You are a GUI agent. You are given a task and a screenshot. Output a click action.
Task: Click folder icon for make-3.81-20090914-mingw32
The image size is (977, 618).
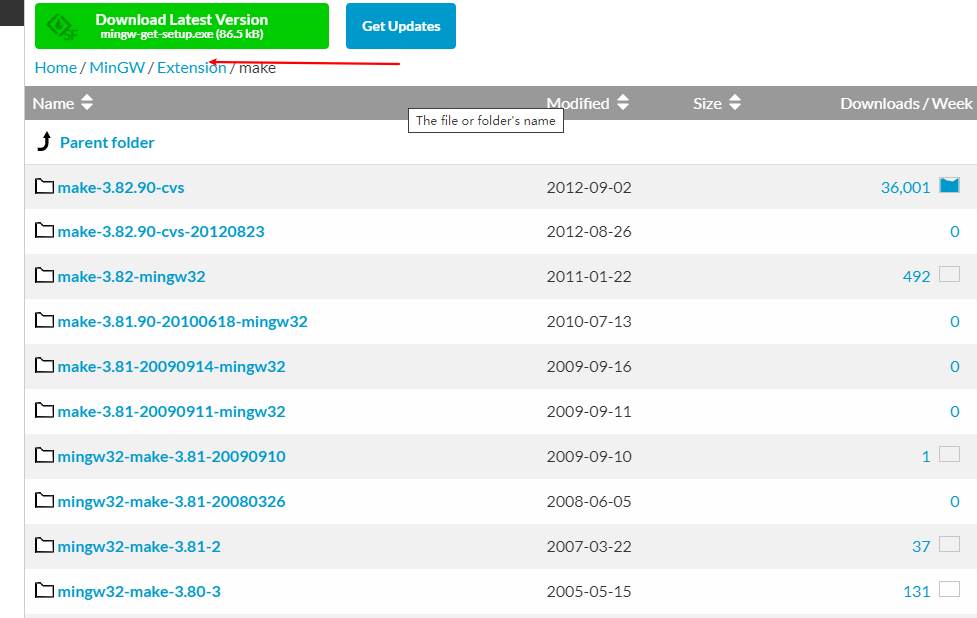pos(44,365)
